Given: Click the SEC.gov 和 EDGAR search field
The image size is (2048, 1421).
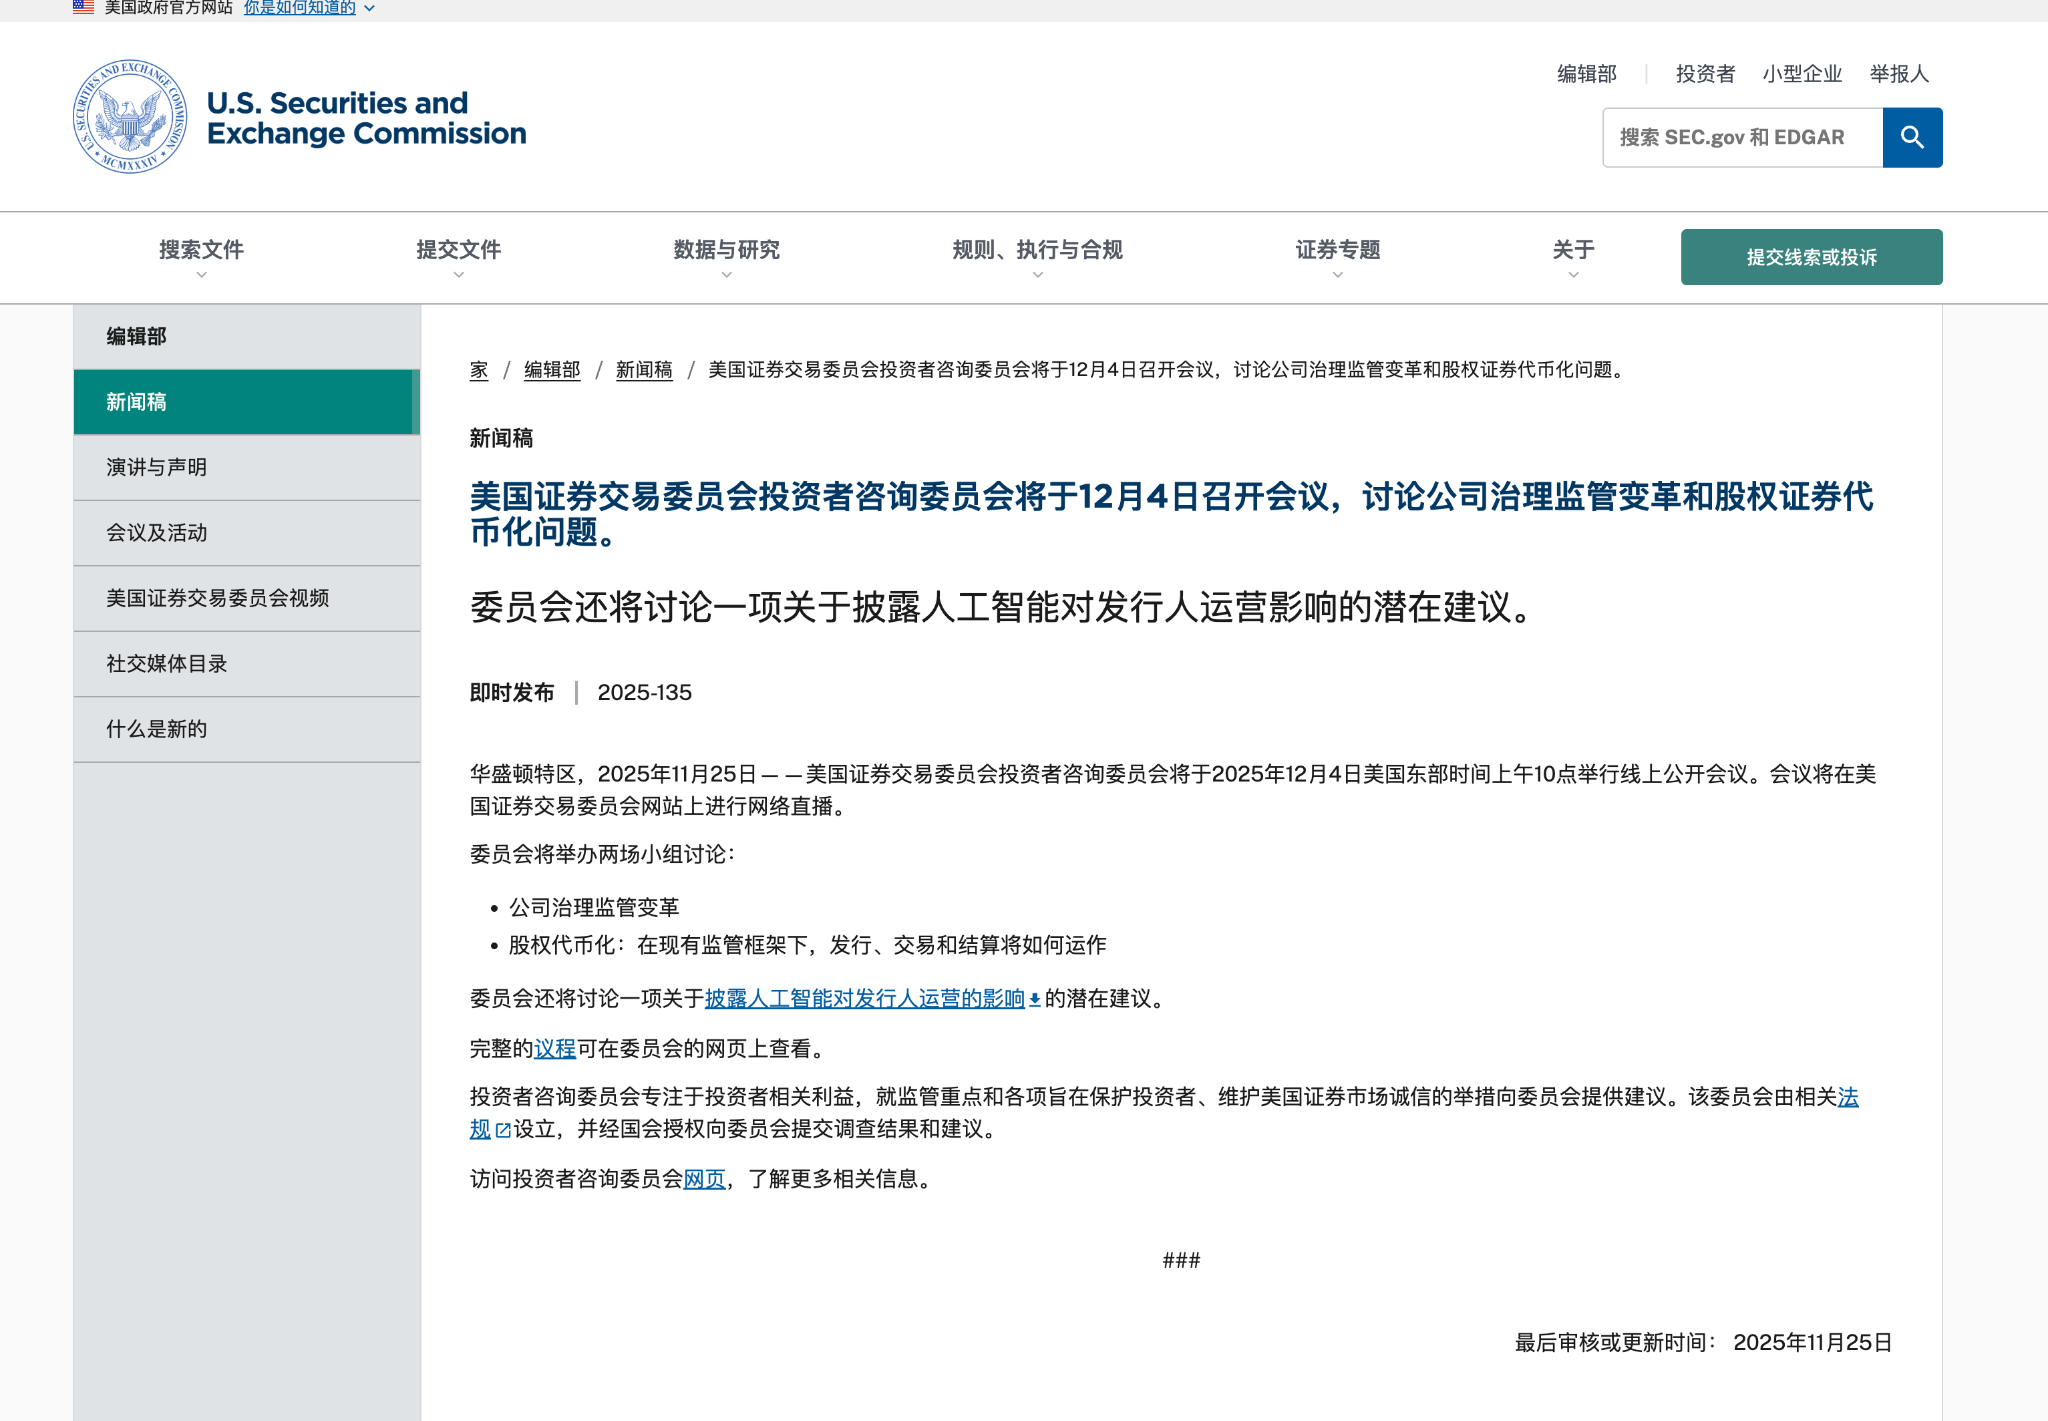Looking at the screenshot, I should (1742, 137).
